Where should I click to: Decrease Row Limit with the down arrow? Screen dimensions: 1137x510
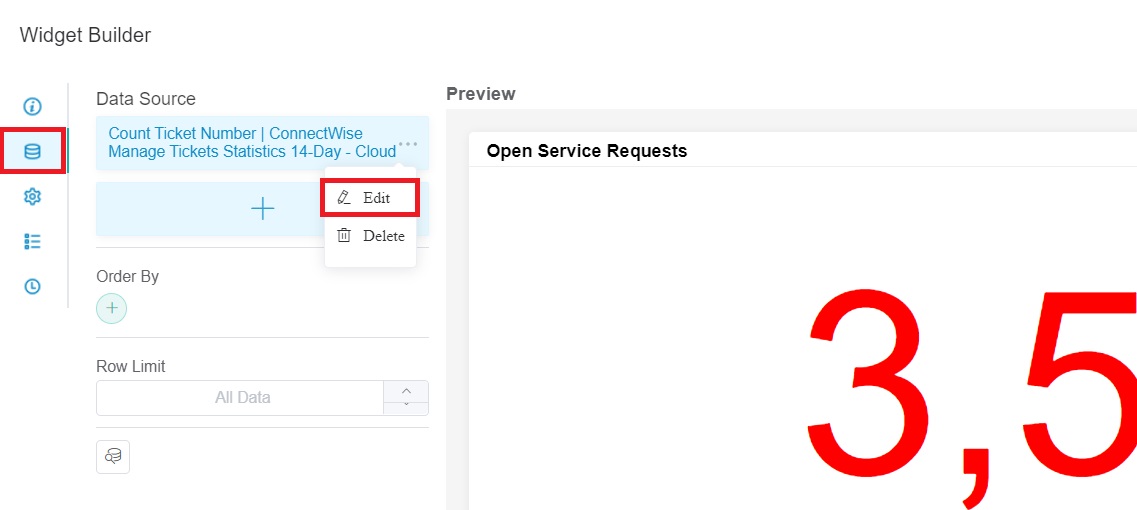click(406, 405)
